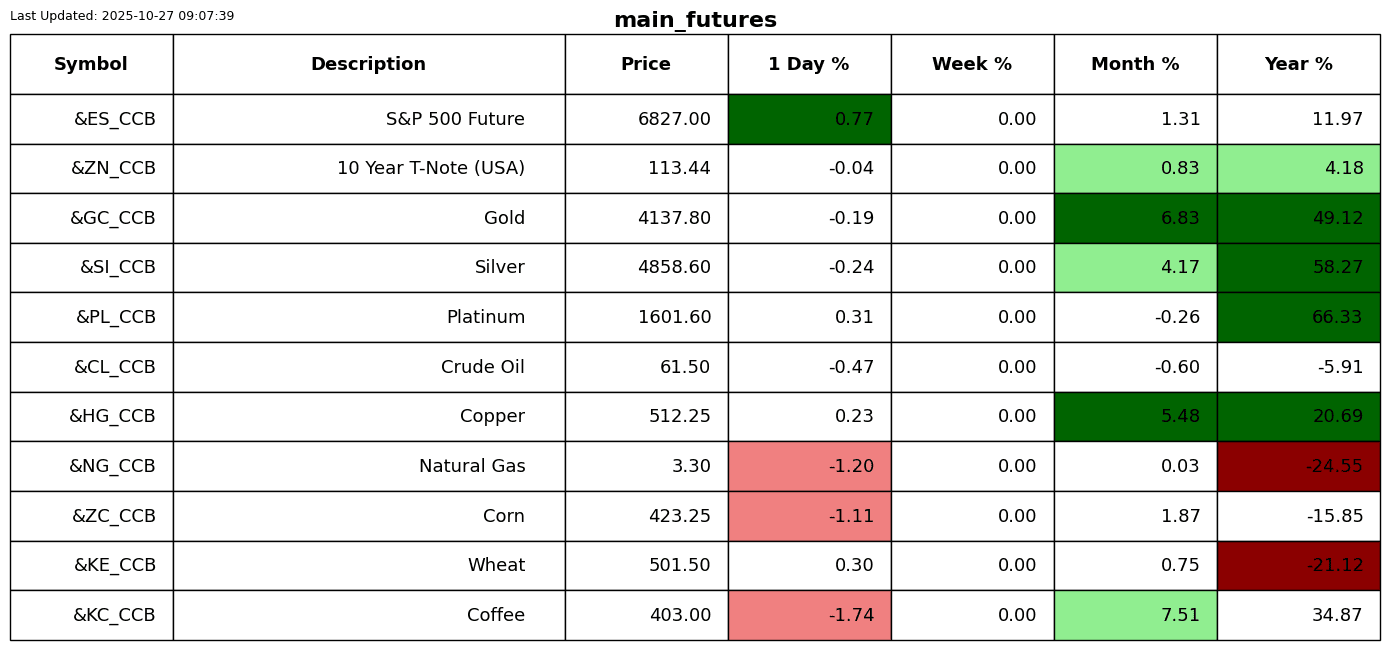Click the Last Updated timestamp text
The image size is (1390, 650).
pyautogui.click(x=122, y=16)
